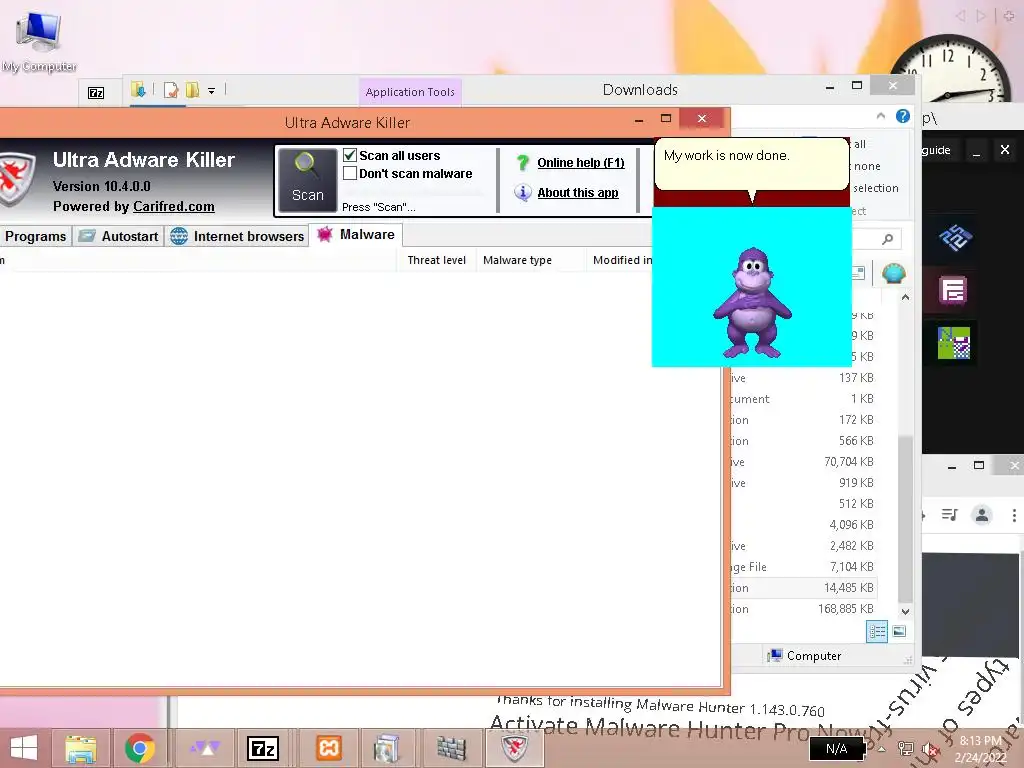Image resolution: width=1024 pixels, height=768 pixels.
Task: Open the Application Tools ribbon tab
Action: [x=410, y=92]
